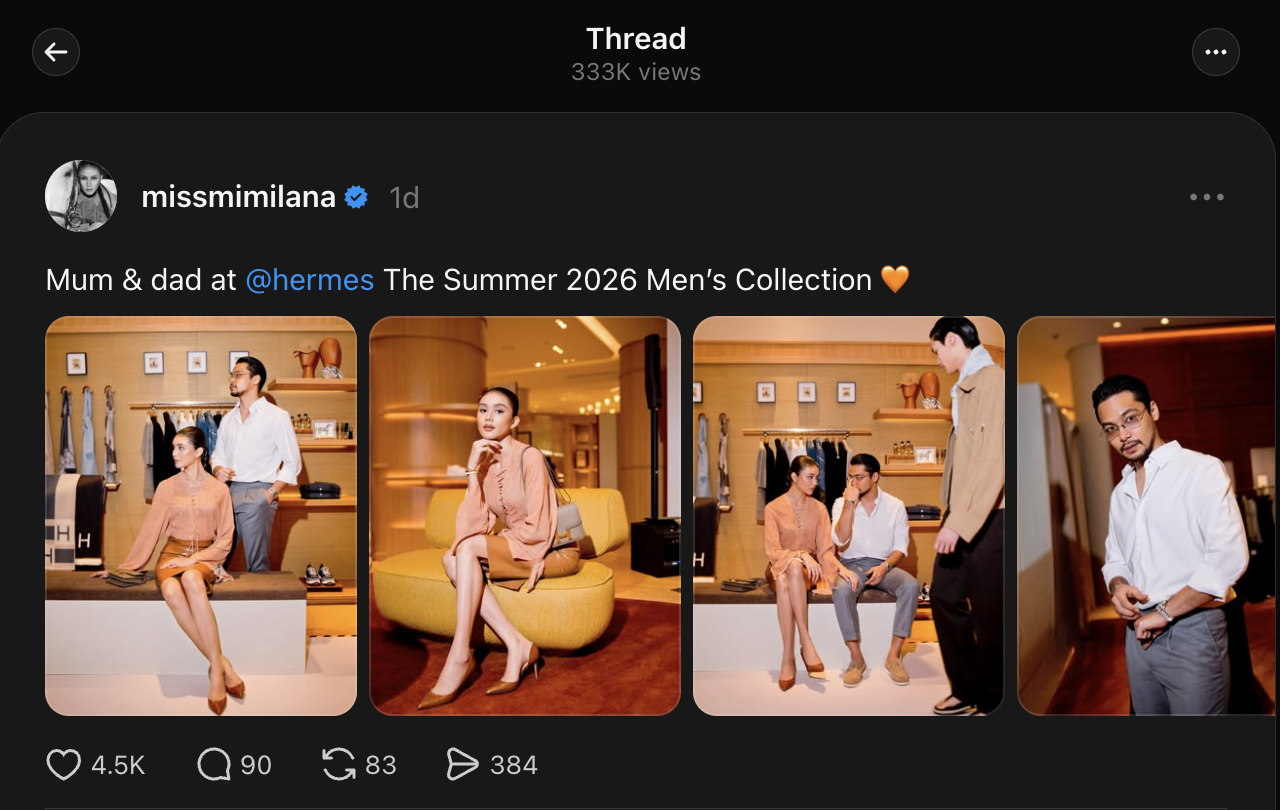Click the 90 replies count
1280x810 pixels.
point(256,765)
